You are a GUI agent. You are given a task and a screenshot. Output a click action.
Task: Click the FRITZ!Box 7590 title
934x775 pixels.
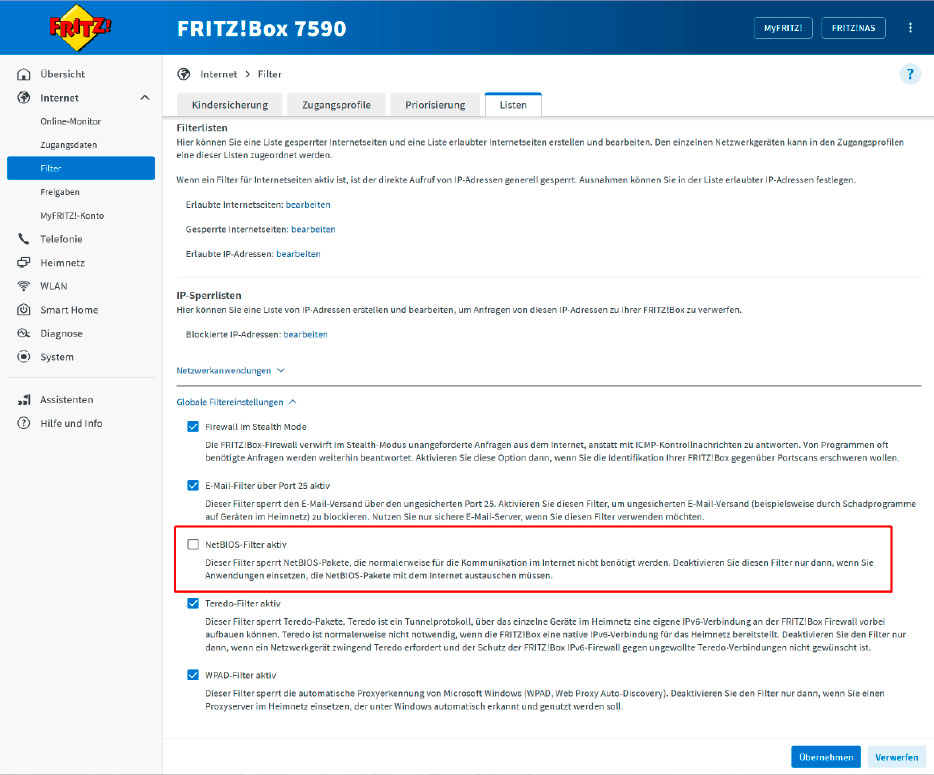point(261,29)
